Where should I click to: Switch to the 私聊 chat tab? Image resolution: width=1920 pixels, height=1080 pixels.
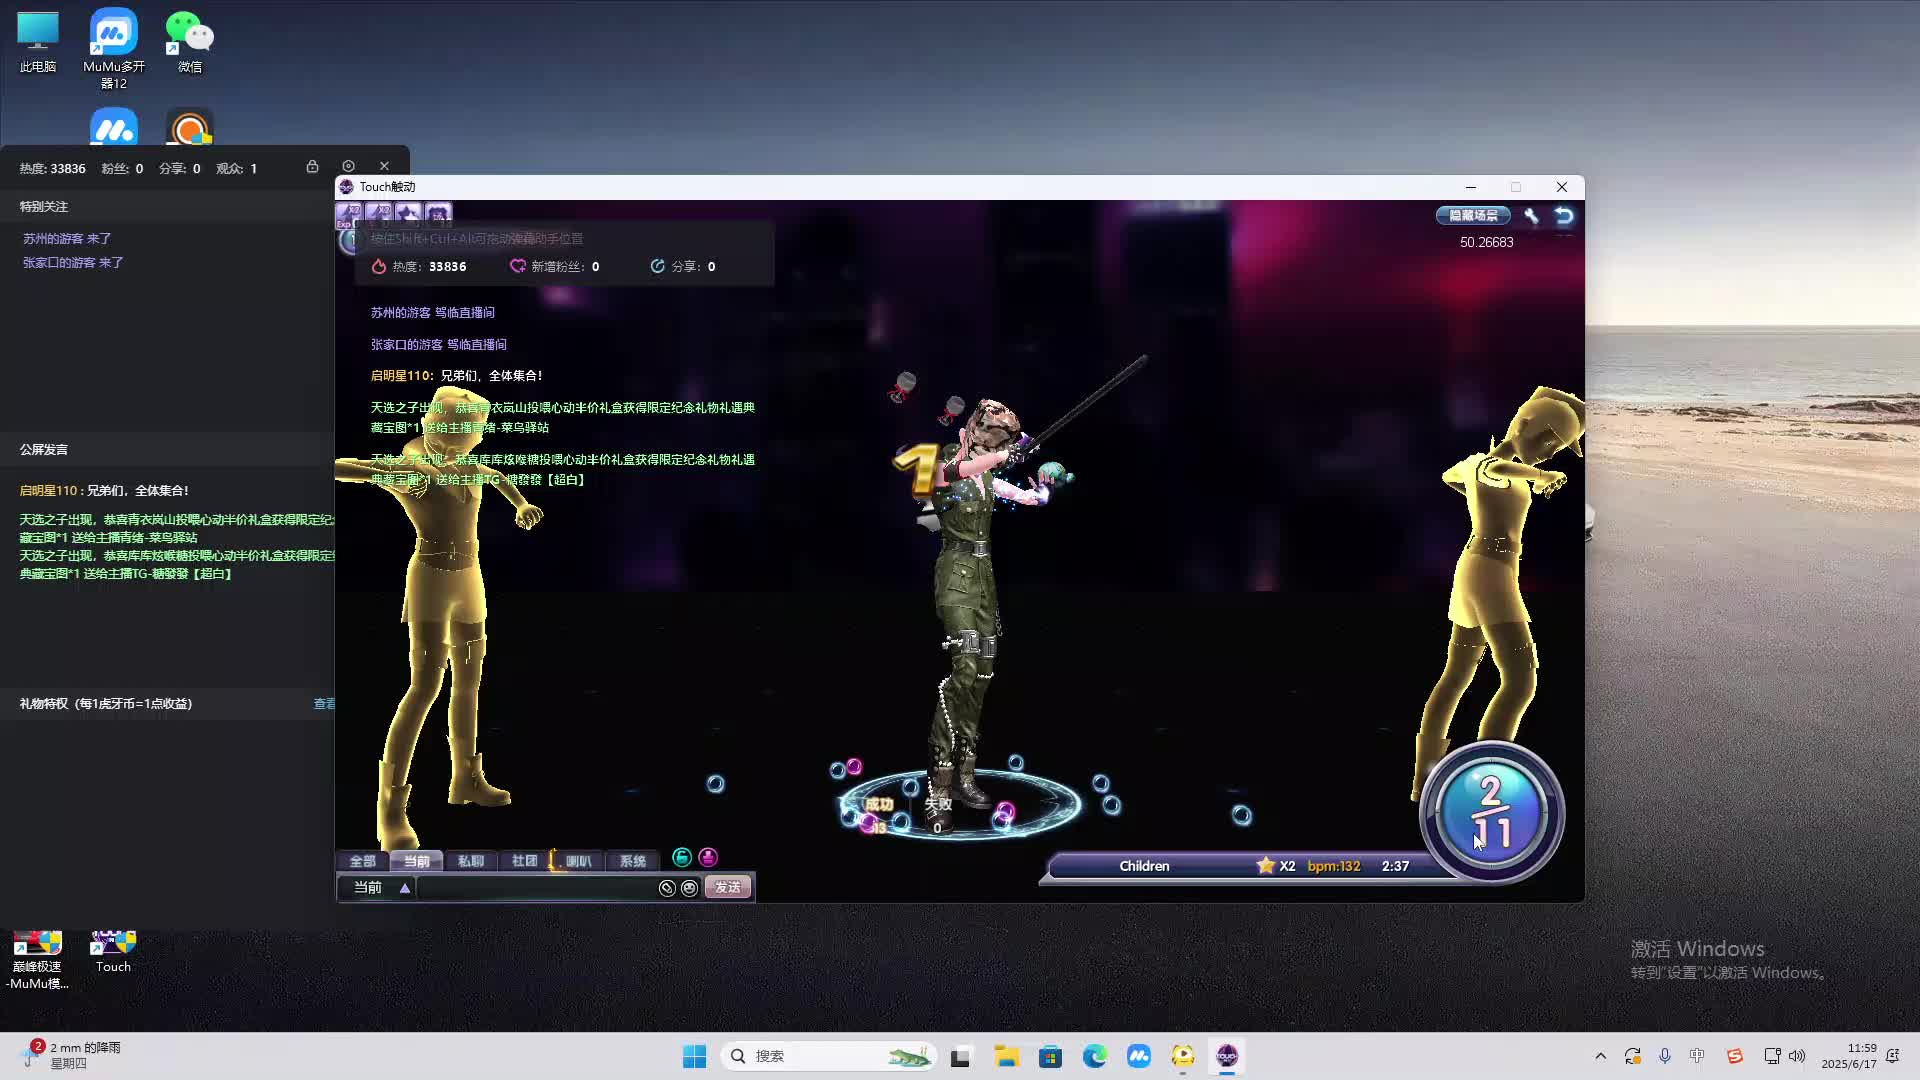(x=470, y=861)
